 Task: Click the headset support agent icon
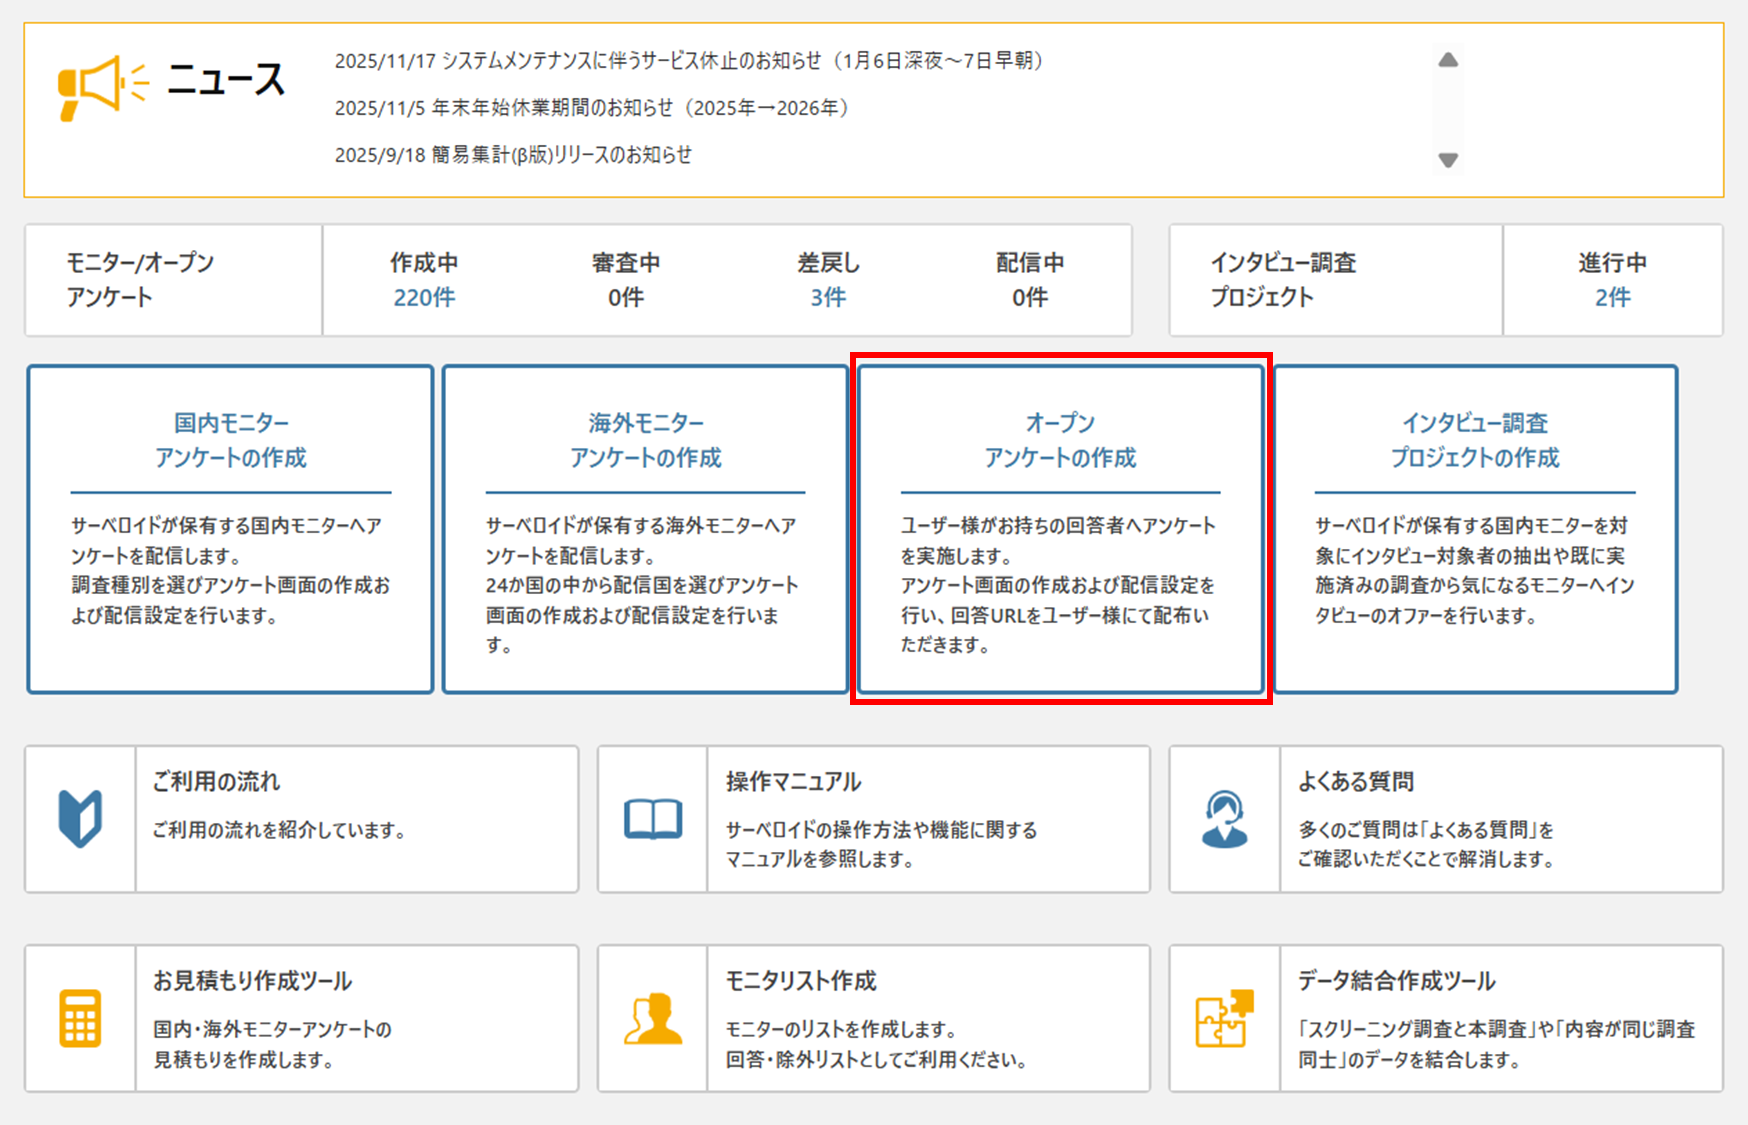pos(1225,818)
